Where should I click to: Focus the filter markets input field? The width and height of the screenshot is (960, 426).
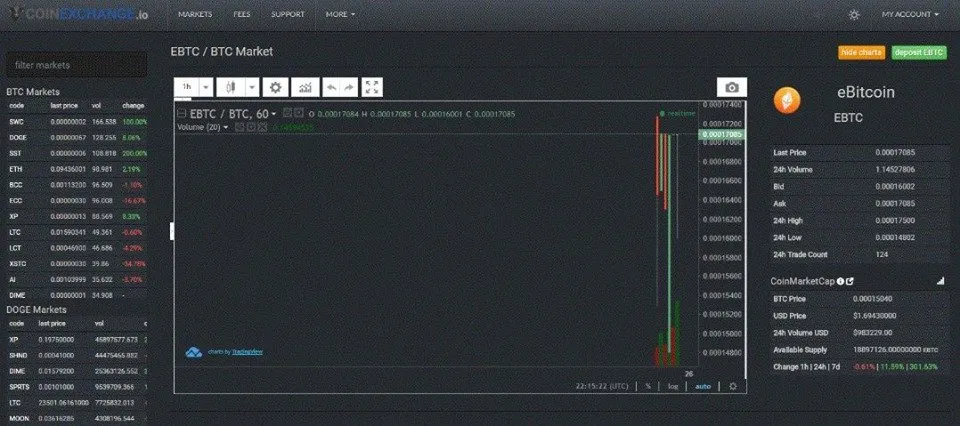pyautogui.click(x=77, y=65)
